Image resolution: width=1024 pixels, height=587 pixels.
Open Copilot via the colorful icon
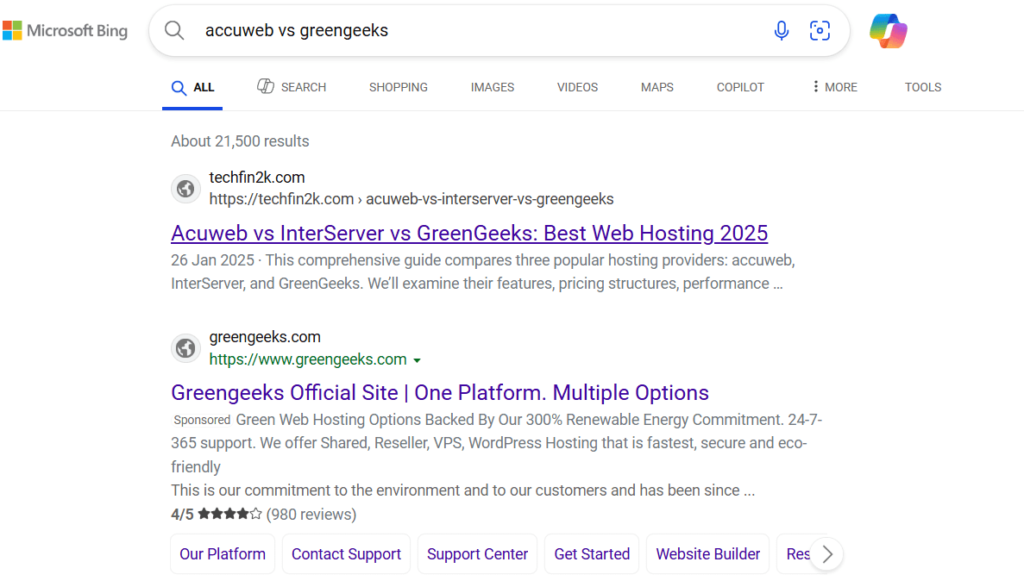888,31
